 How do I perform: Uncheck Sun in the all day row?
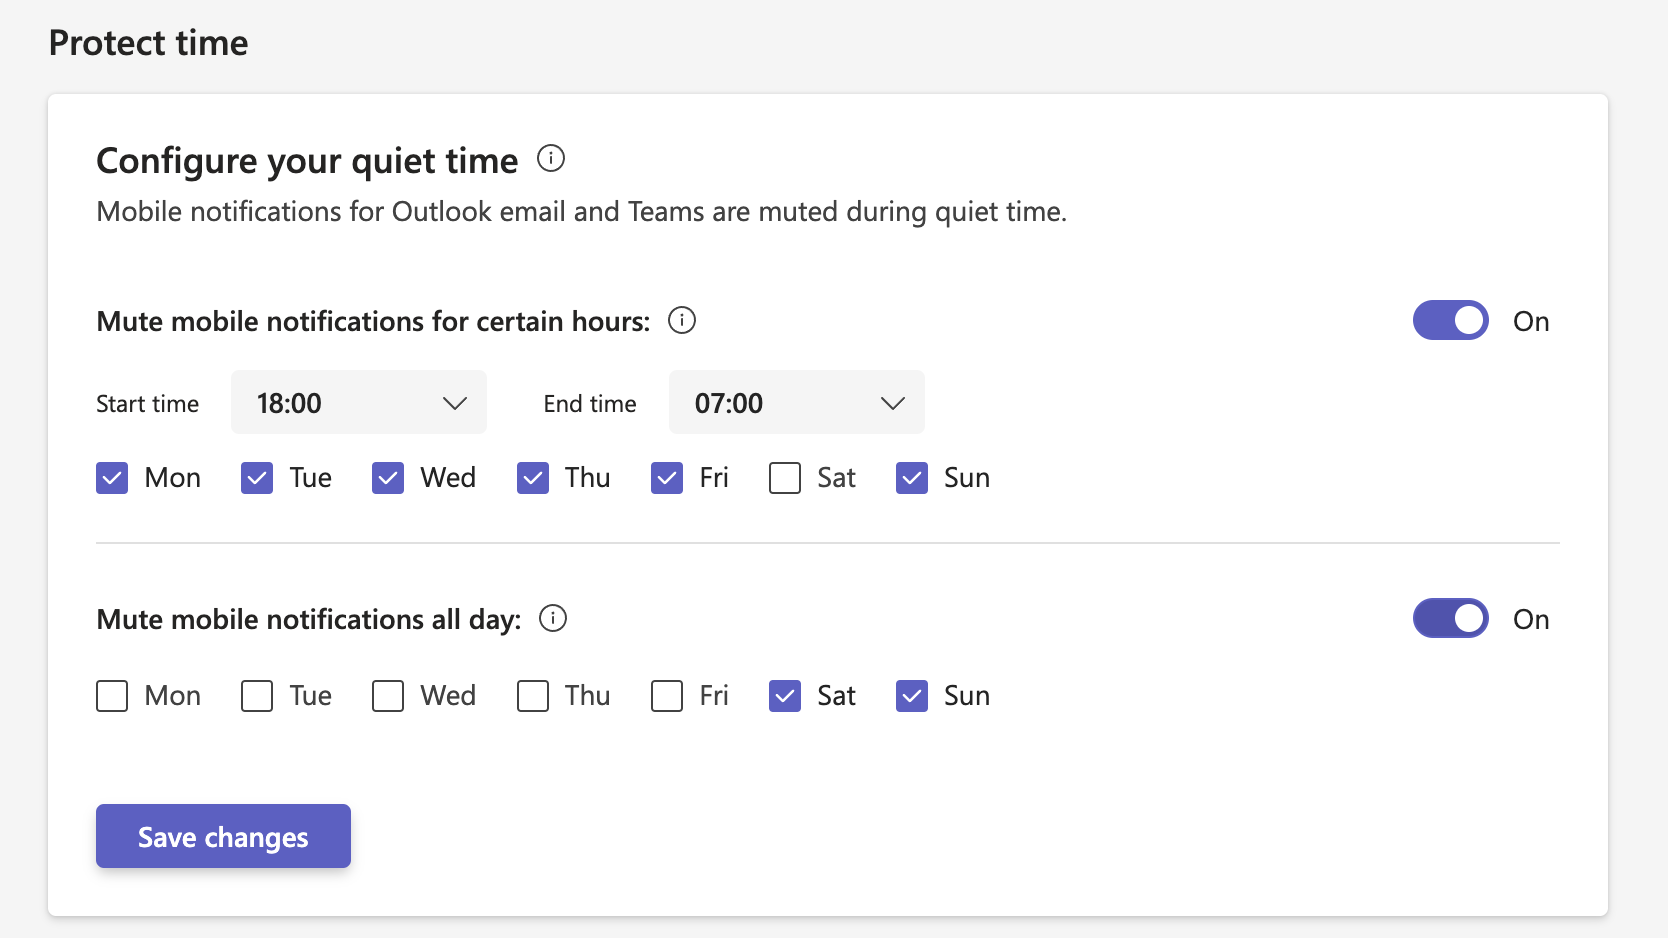point(912,696)
